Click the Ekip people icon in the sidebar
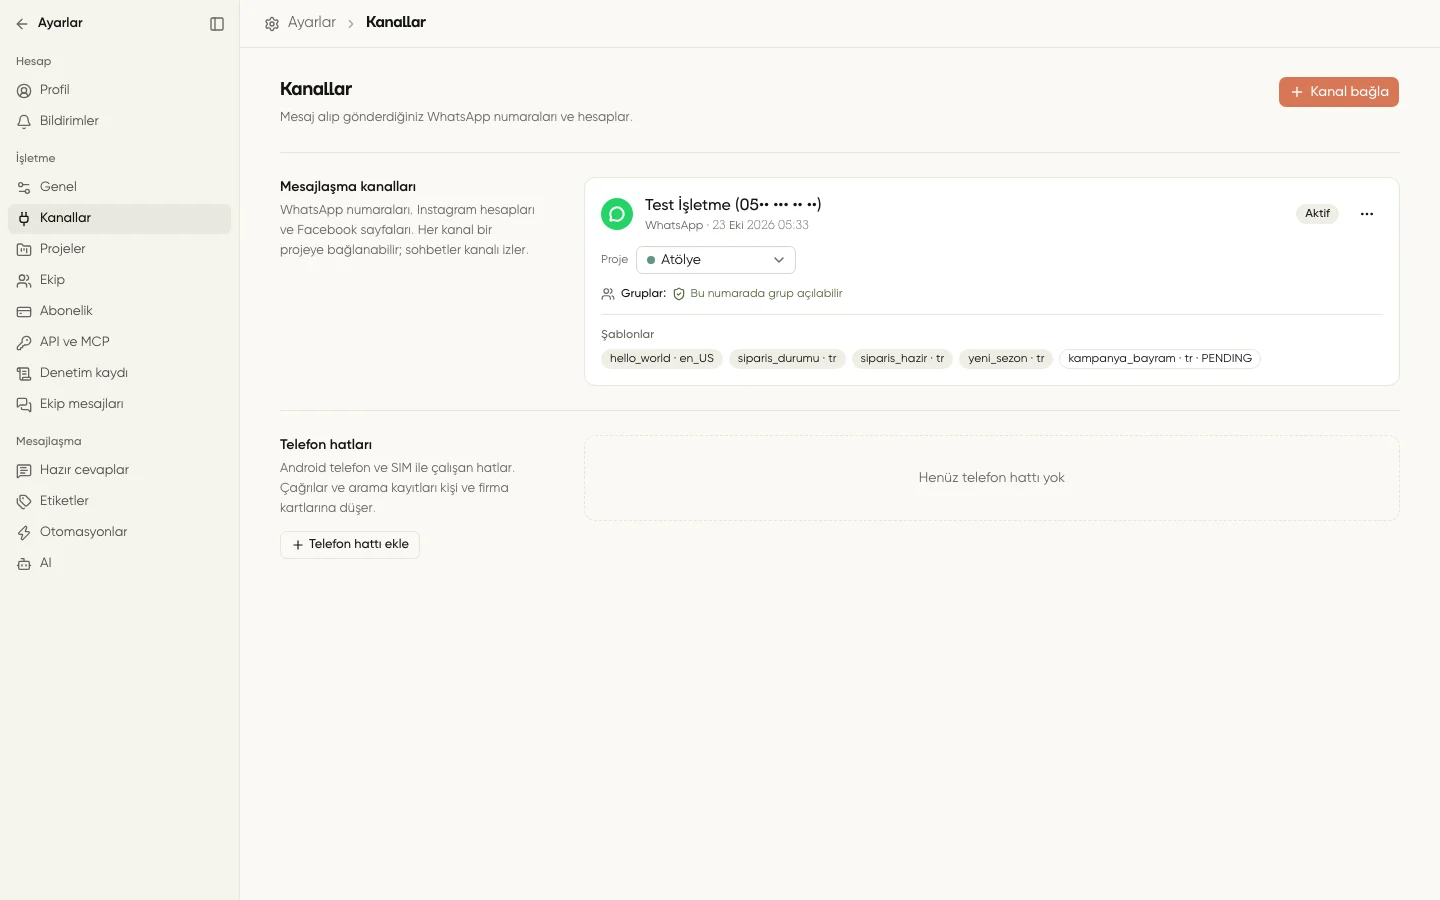Viewport: 1440px width, 900px height. click(x=24, y=280)
